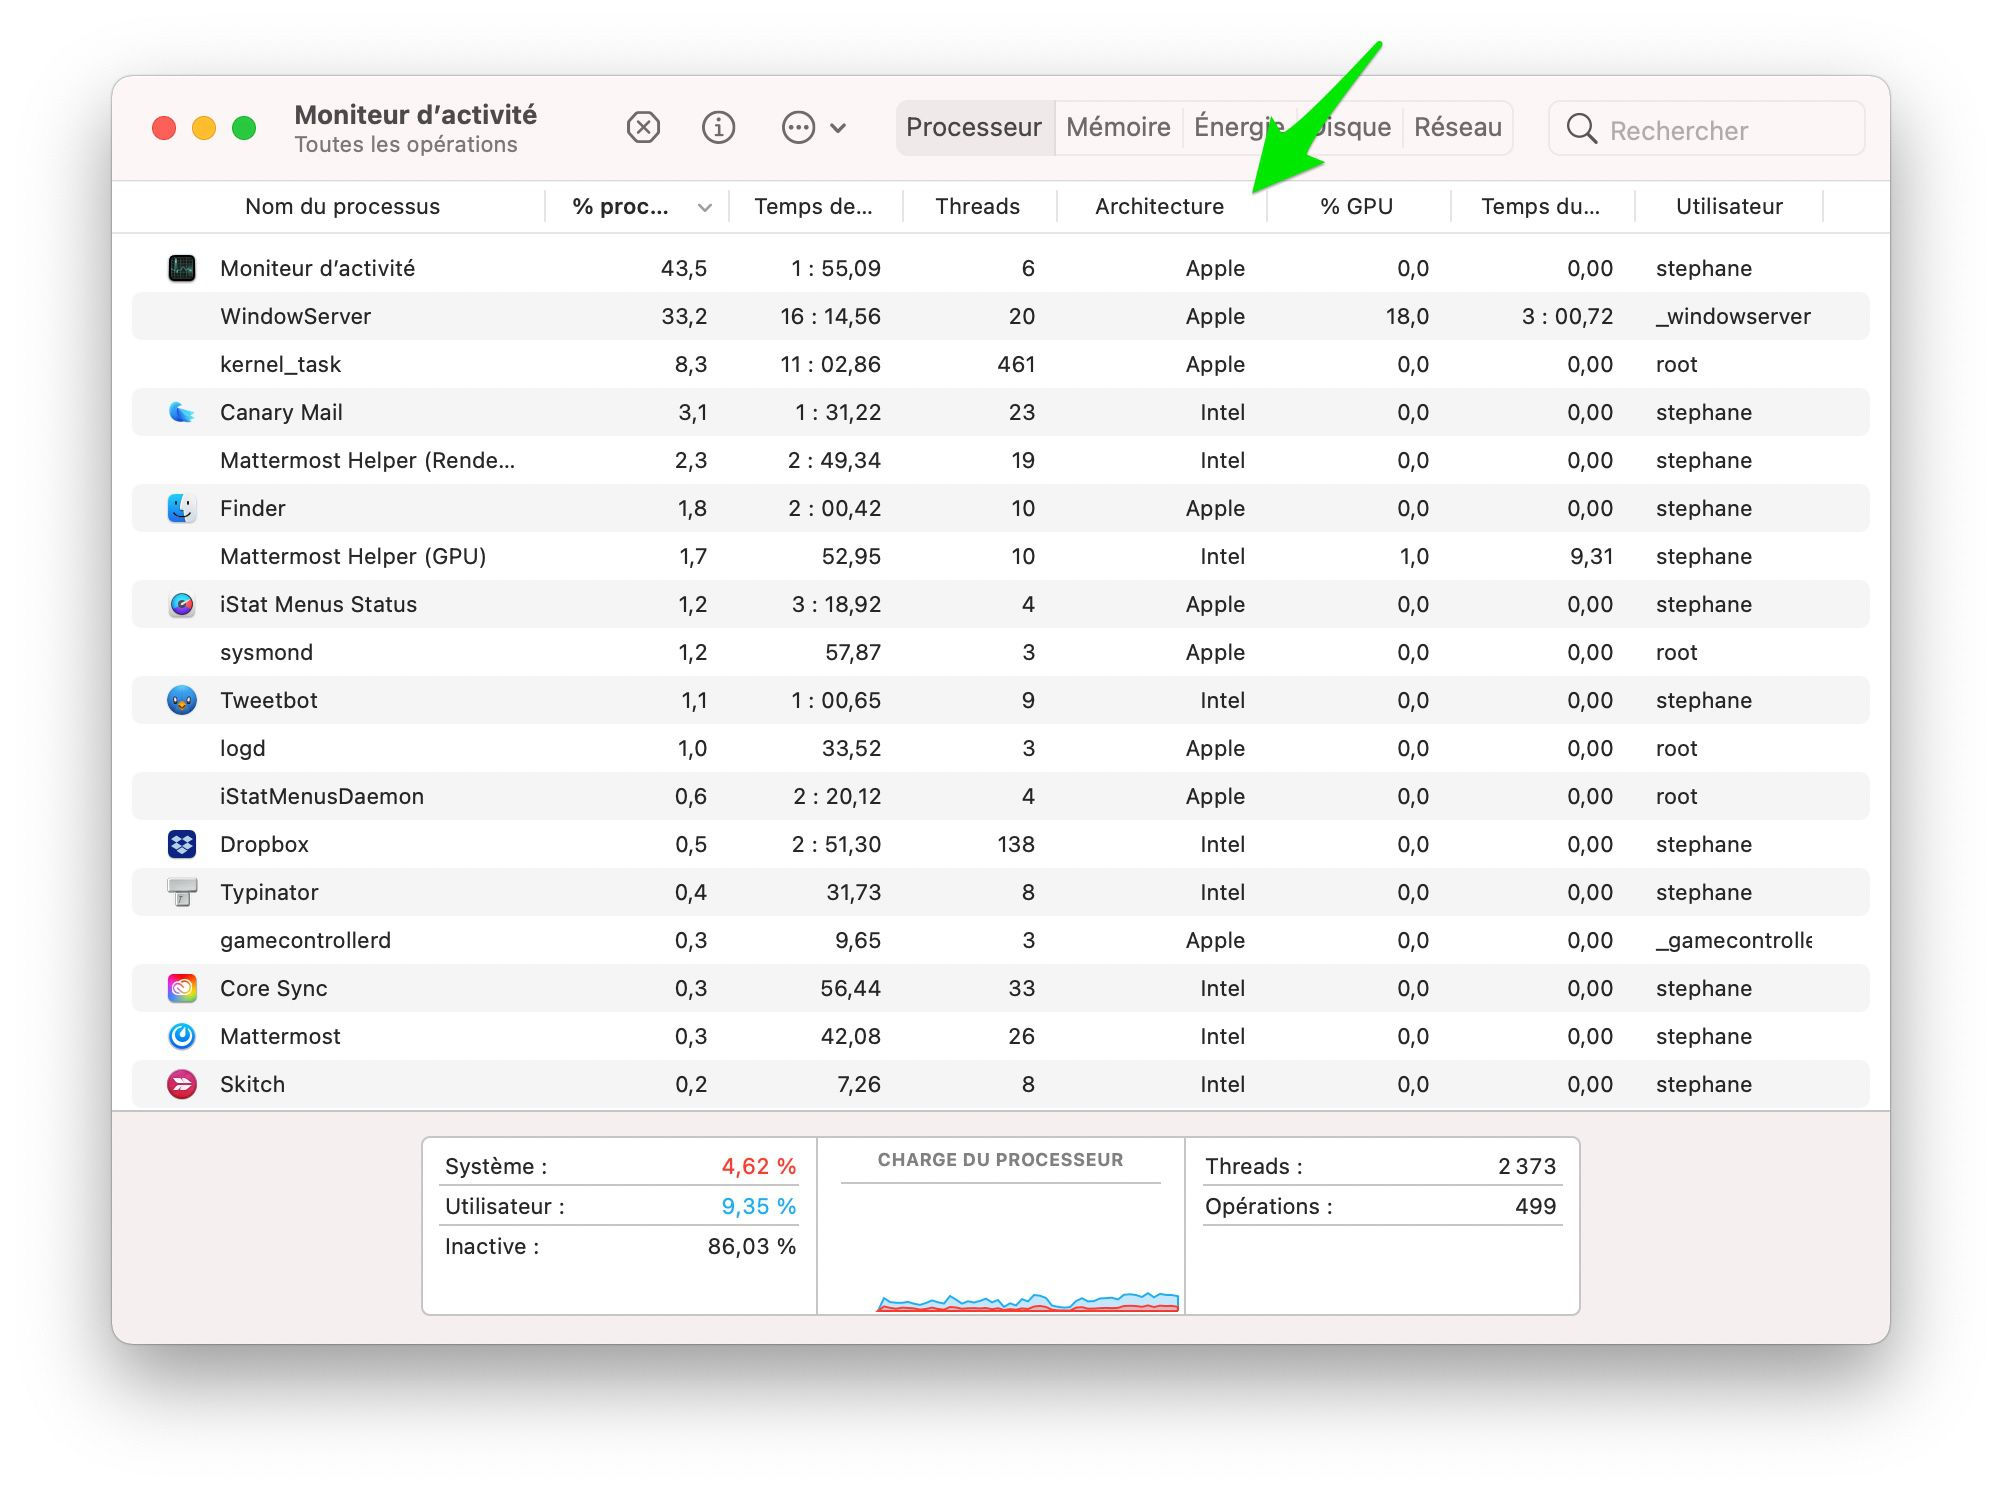The image size is (2002, 1492).
Task: Sort by Temps du... column header
Action: pyautogui.click(x=1540, y=207)
